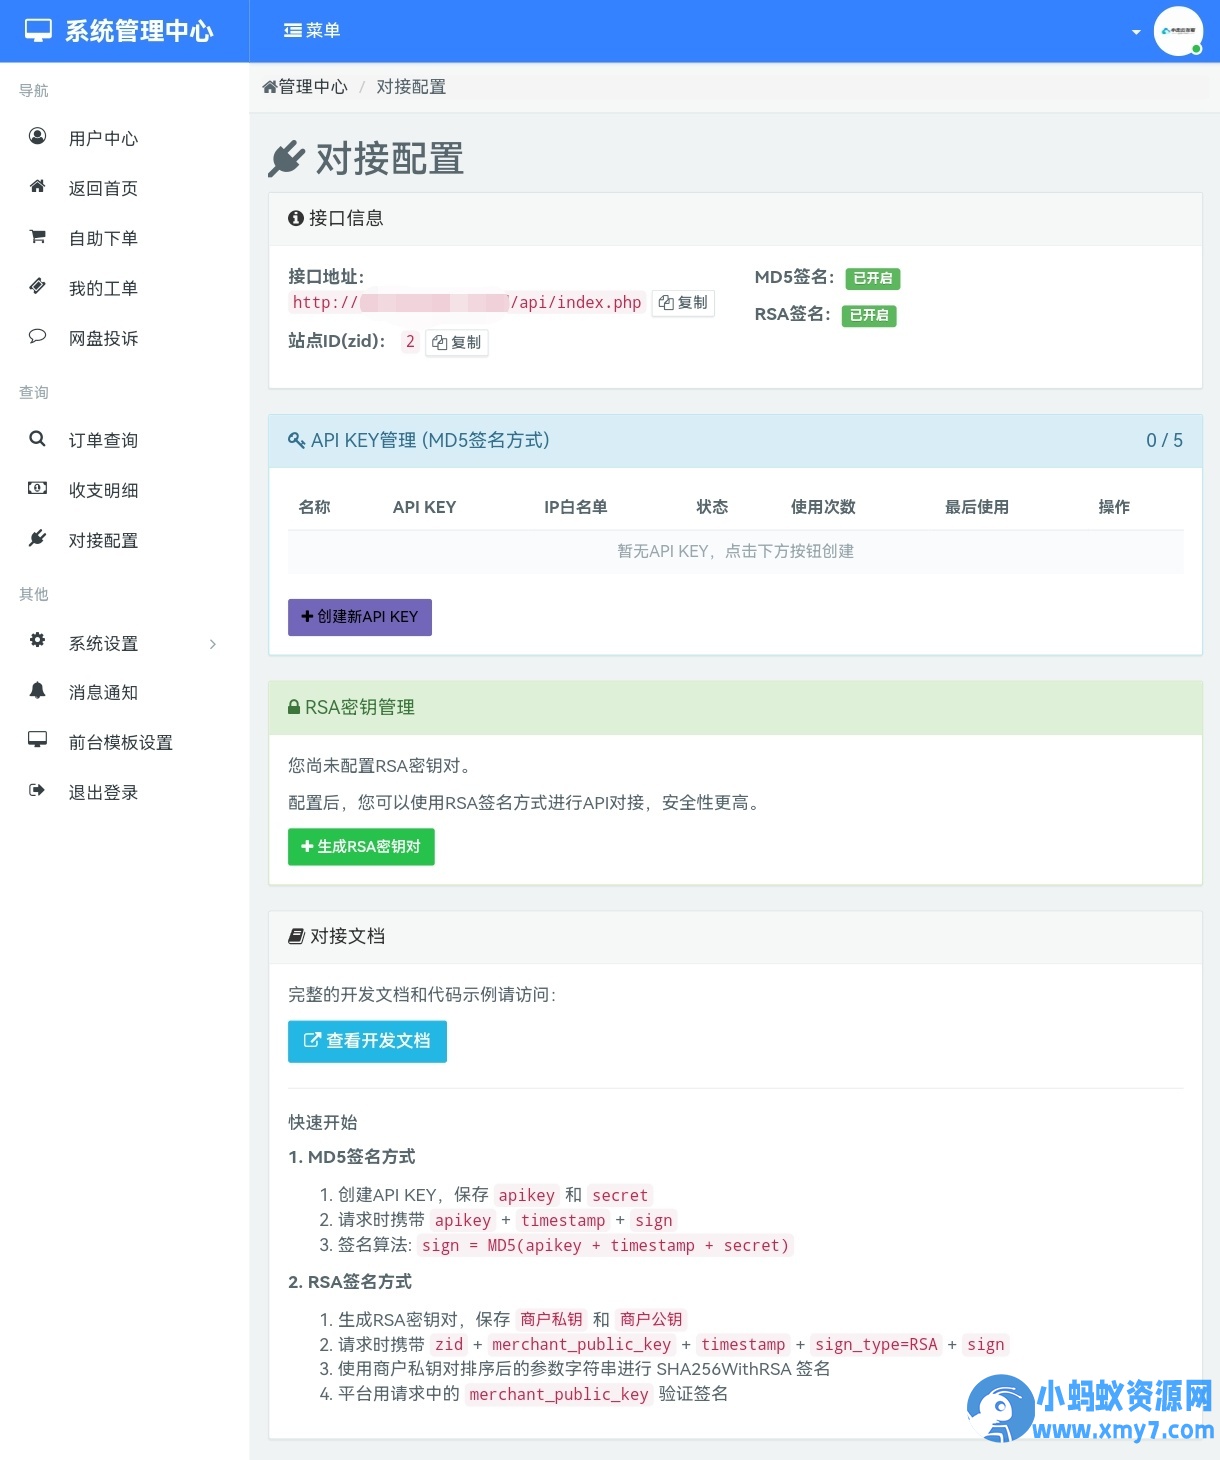1220x1460 pixels.
Task: Open 订单查询 in the sidebar
Action: click(103, 440)
